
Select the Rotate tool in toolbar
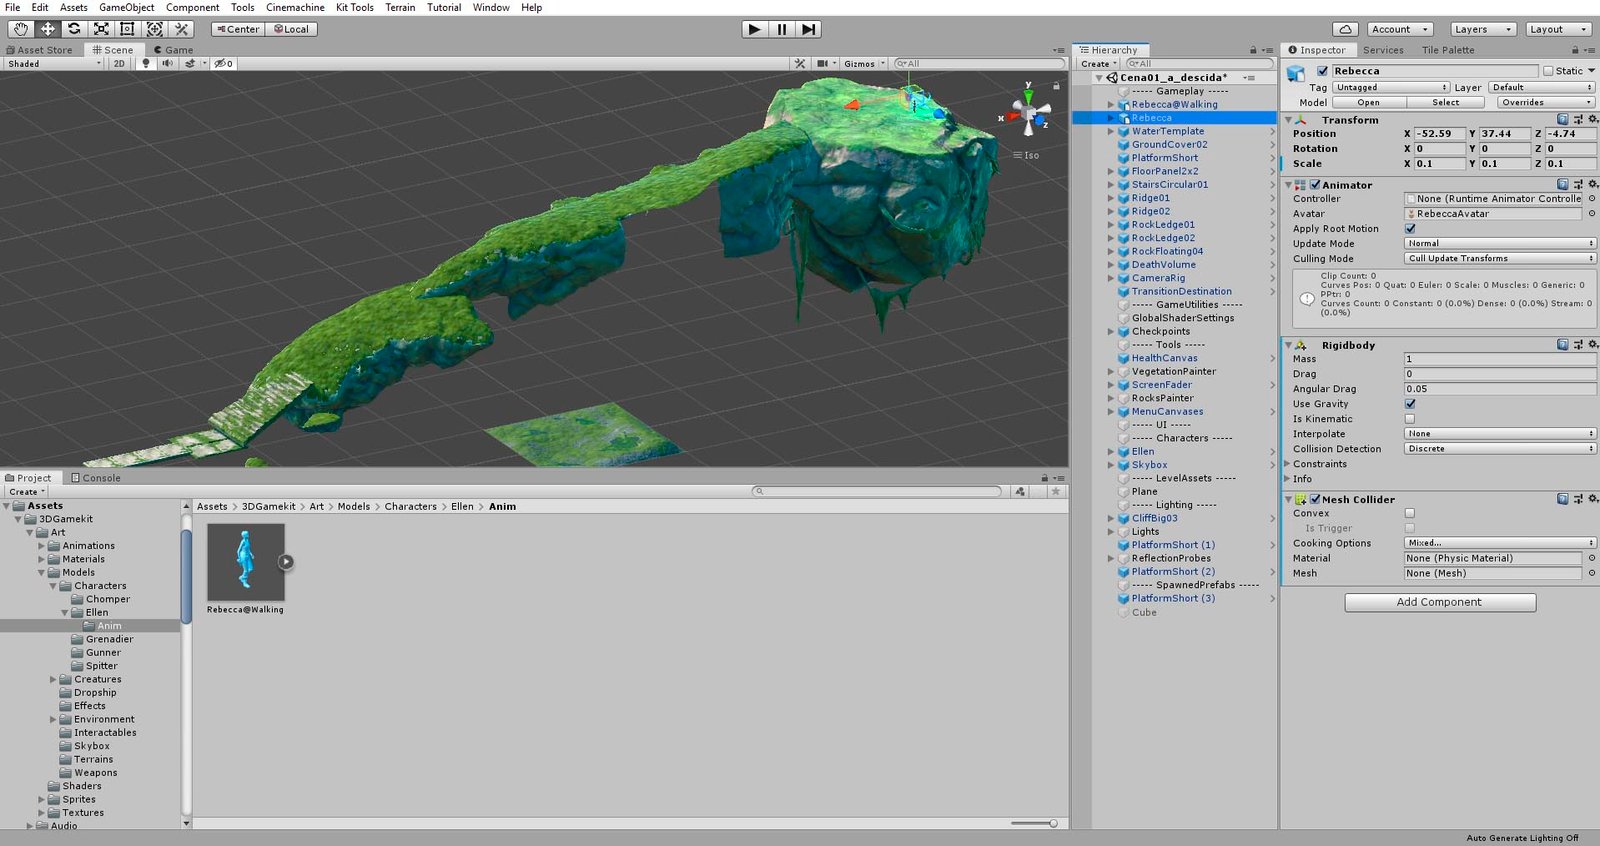click(74, 29)
